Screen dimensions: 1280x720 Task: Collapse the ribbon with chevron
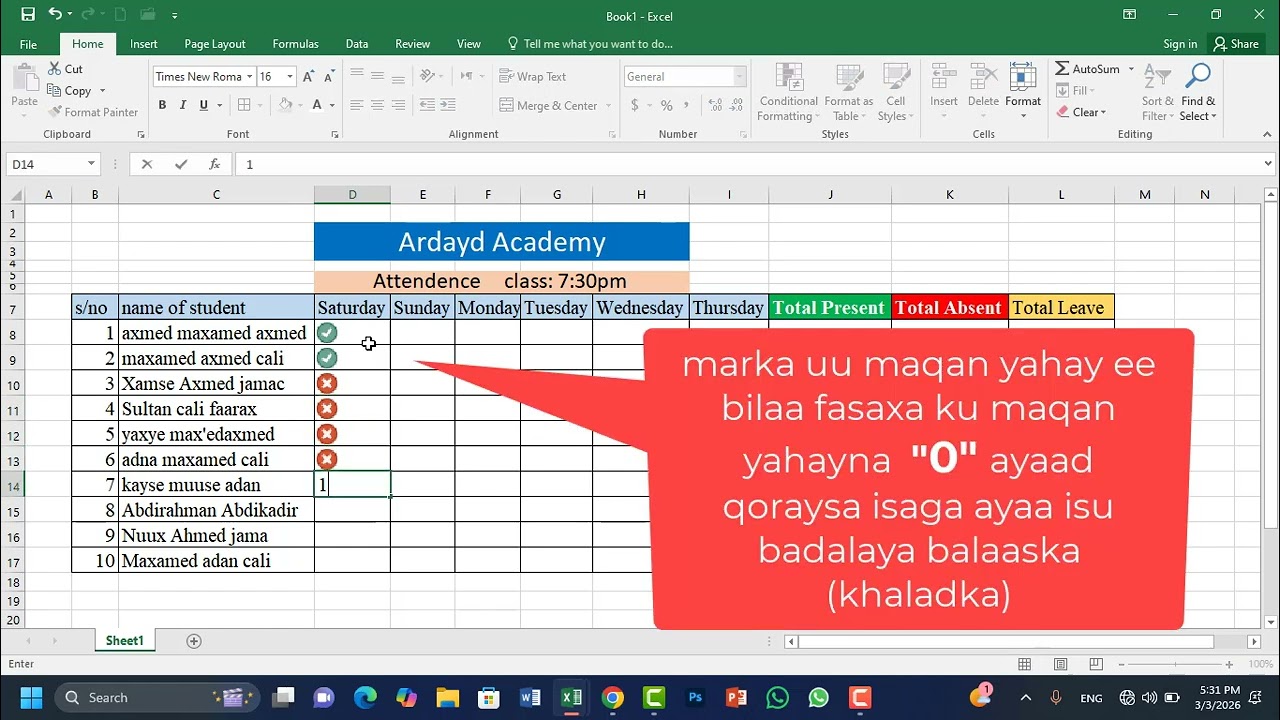pyautogui.click(x=1267, y=134)
